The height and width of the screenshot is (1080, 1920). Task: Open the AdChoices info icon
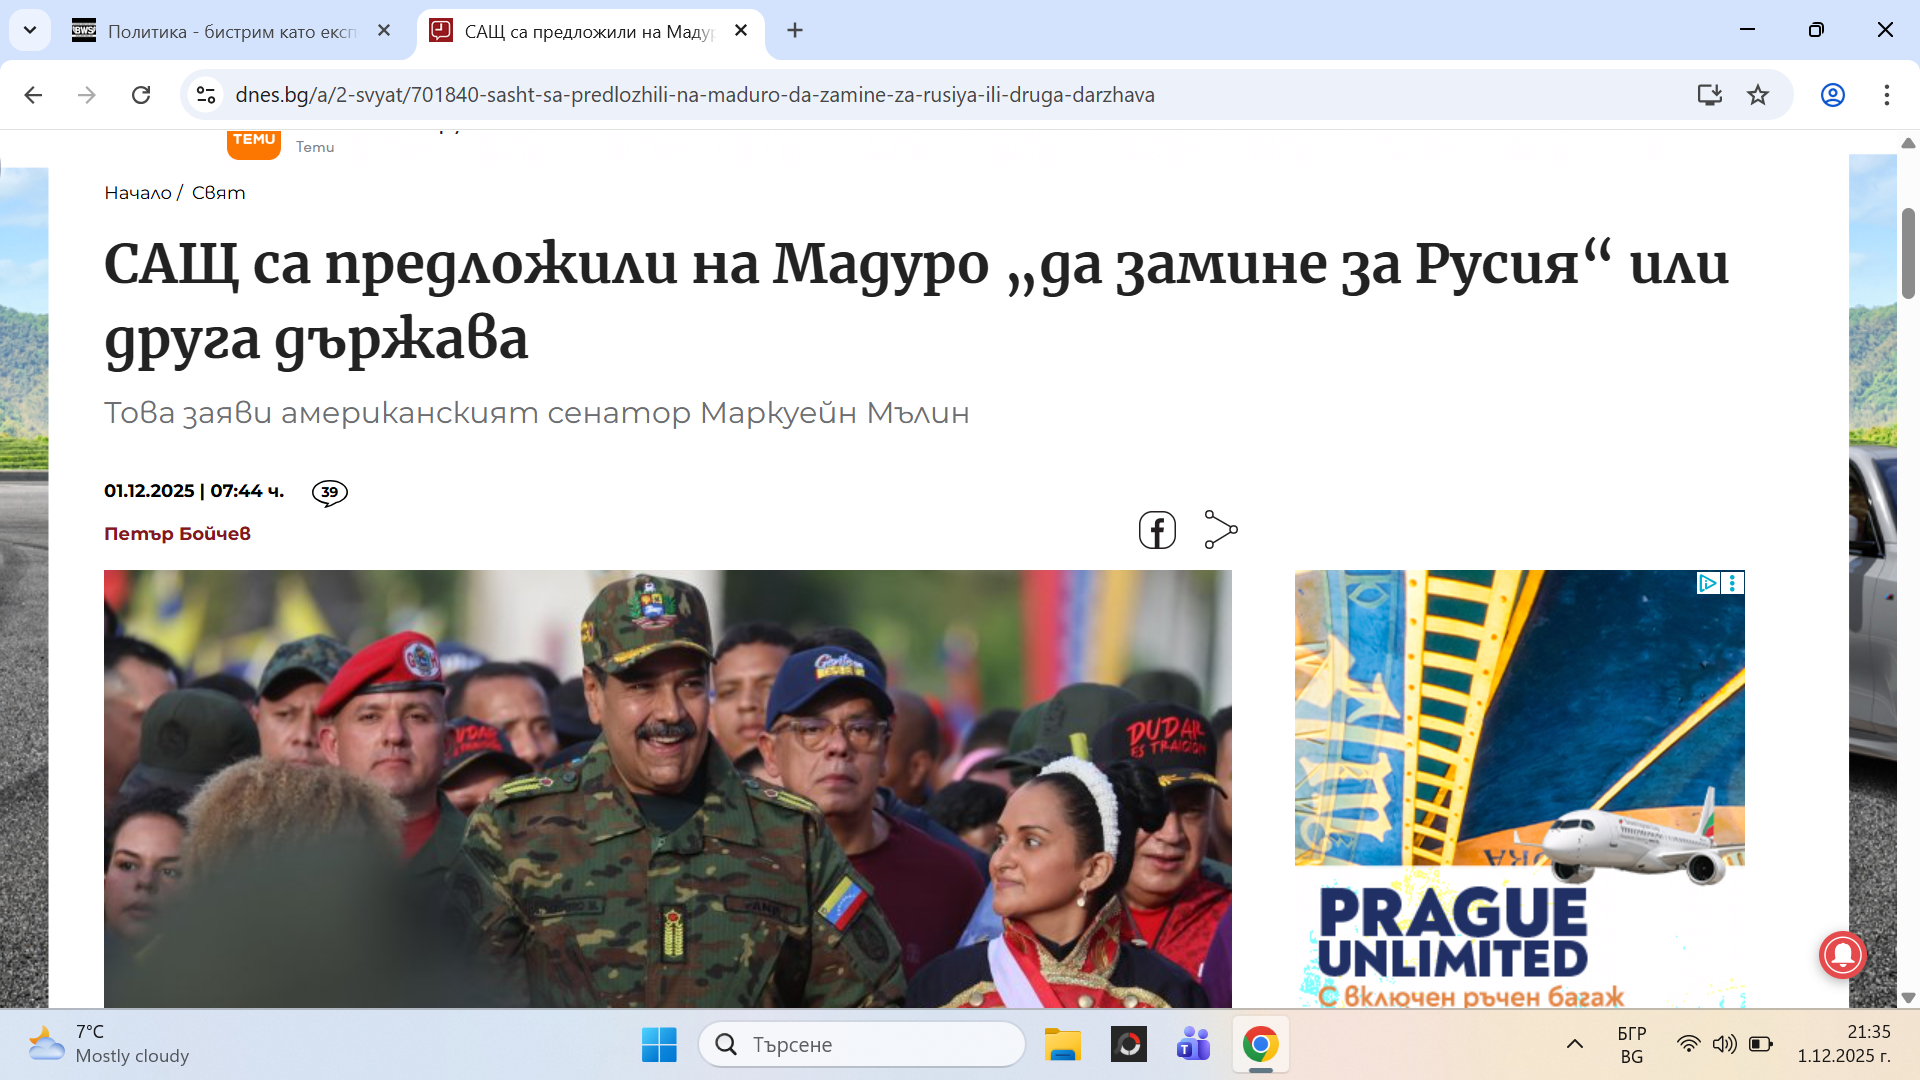click(x=1708, y=583)
